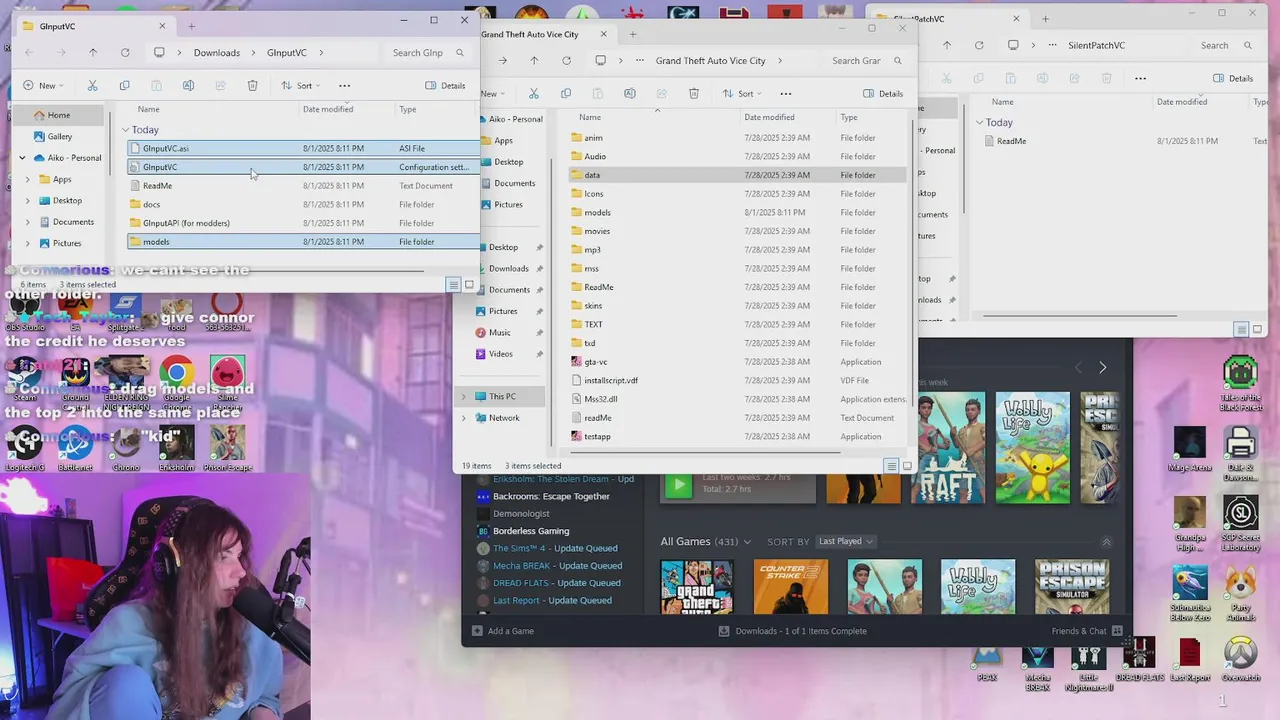Open Sort dropdown in GInputVC window
Image resolution: width=1280 pixels, height=720 pixels.
pyautogui.click(x=300, y=86)
